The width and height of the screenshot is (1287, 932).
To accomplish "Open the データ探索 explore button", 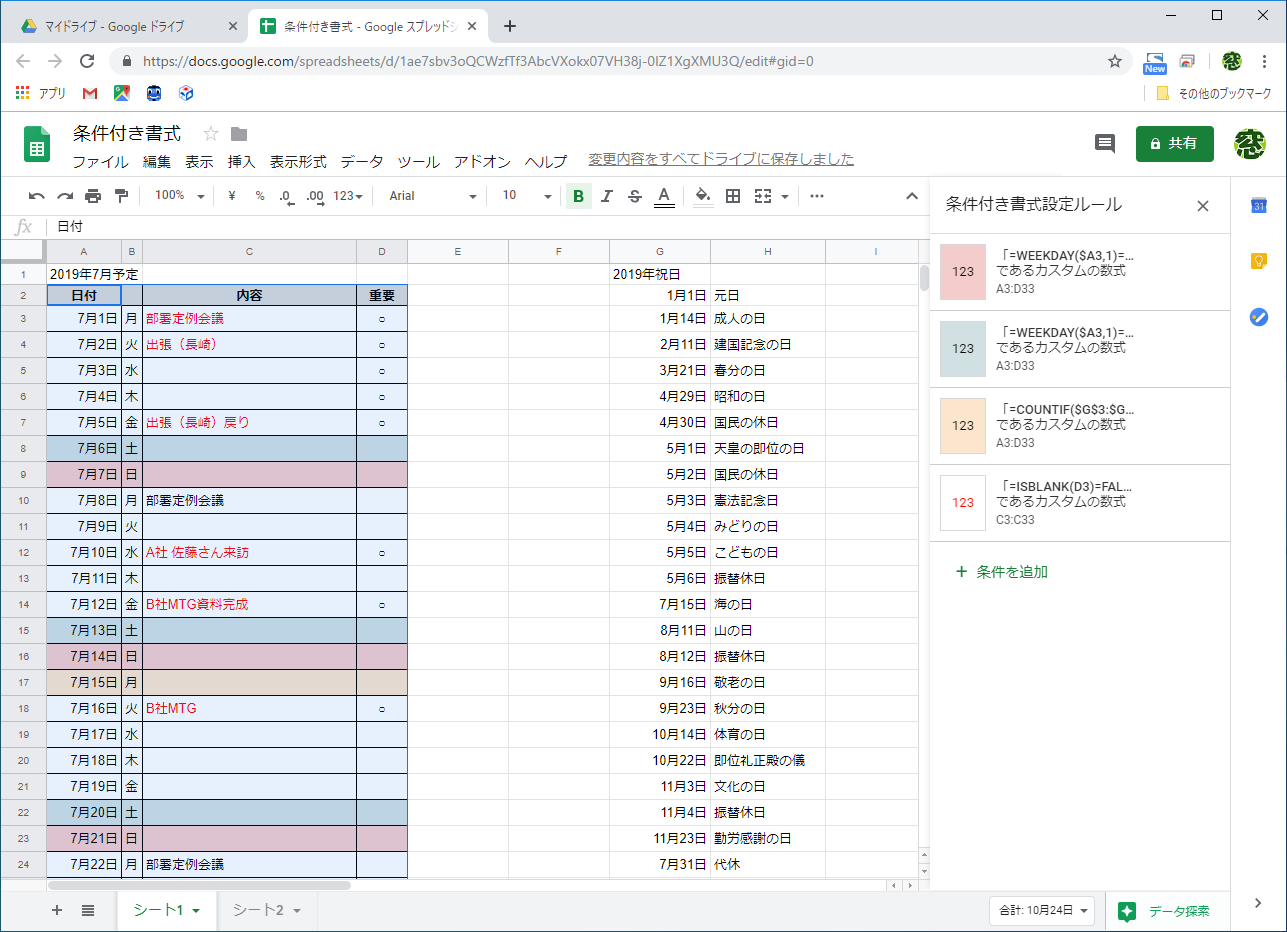I will 1167,911.
